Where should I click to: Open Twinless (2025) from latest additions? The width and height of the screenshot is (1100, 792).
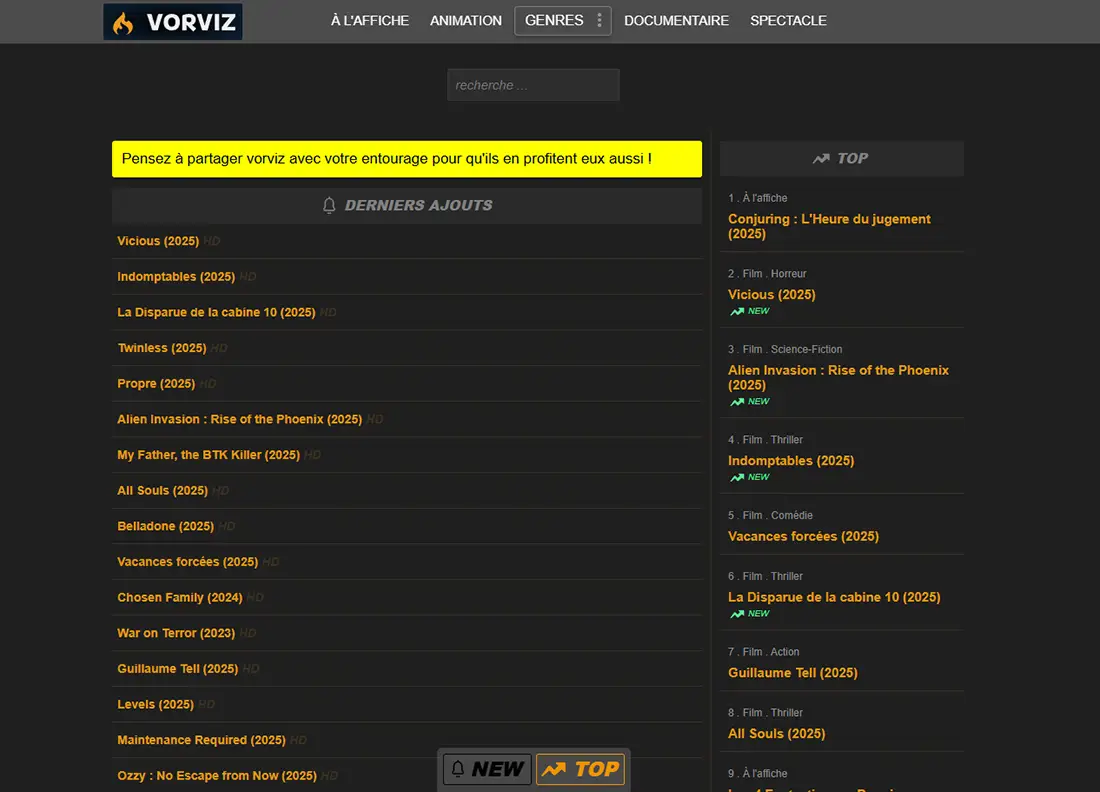point(161,348)
